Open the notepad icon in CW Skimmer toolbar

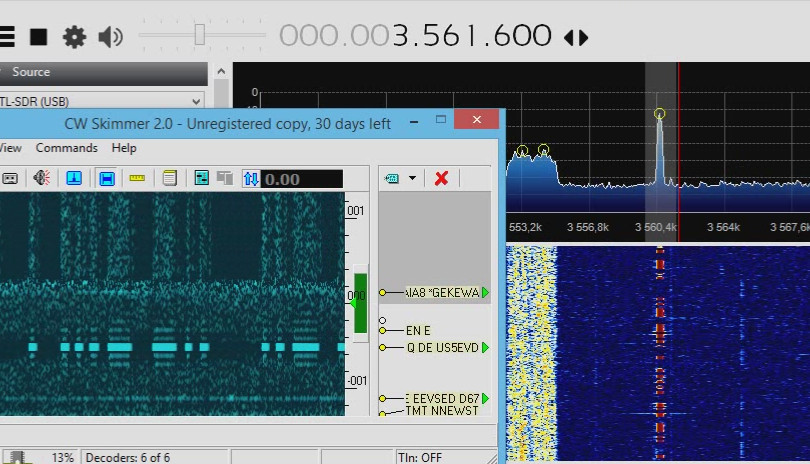169,178
